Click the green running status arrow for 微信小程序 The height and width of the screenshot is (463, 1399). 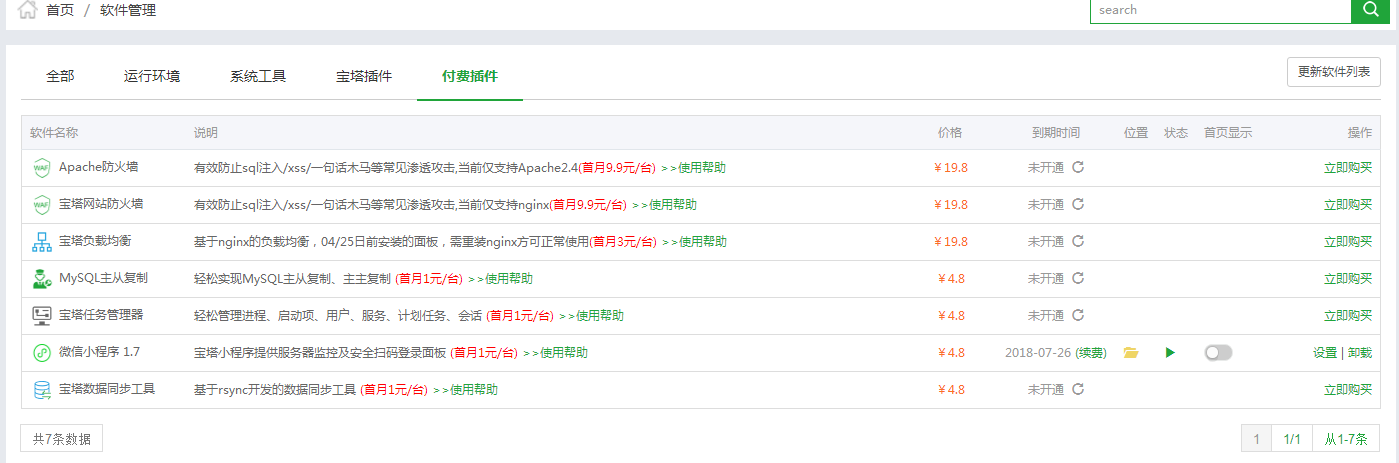[x=1170, y=352]
